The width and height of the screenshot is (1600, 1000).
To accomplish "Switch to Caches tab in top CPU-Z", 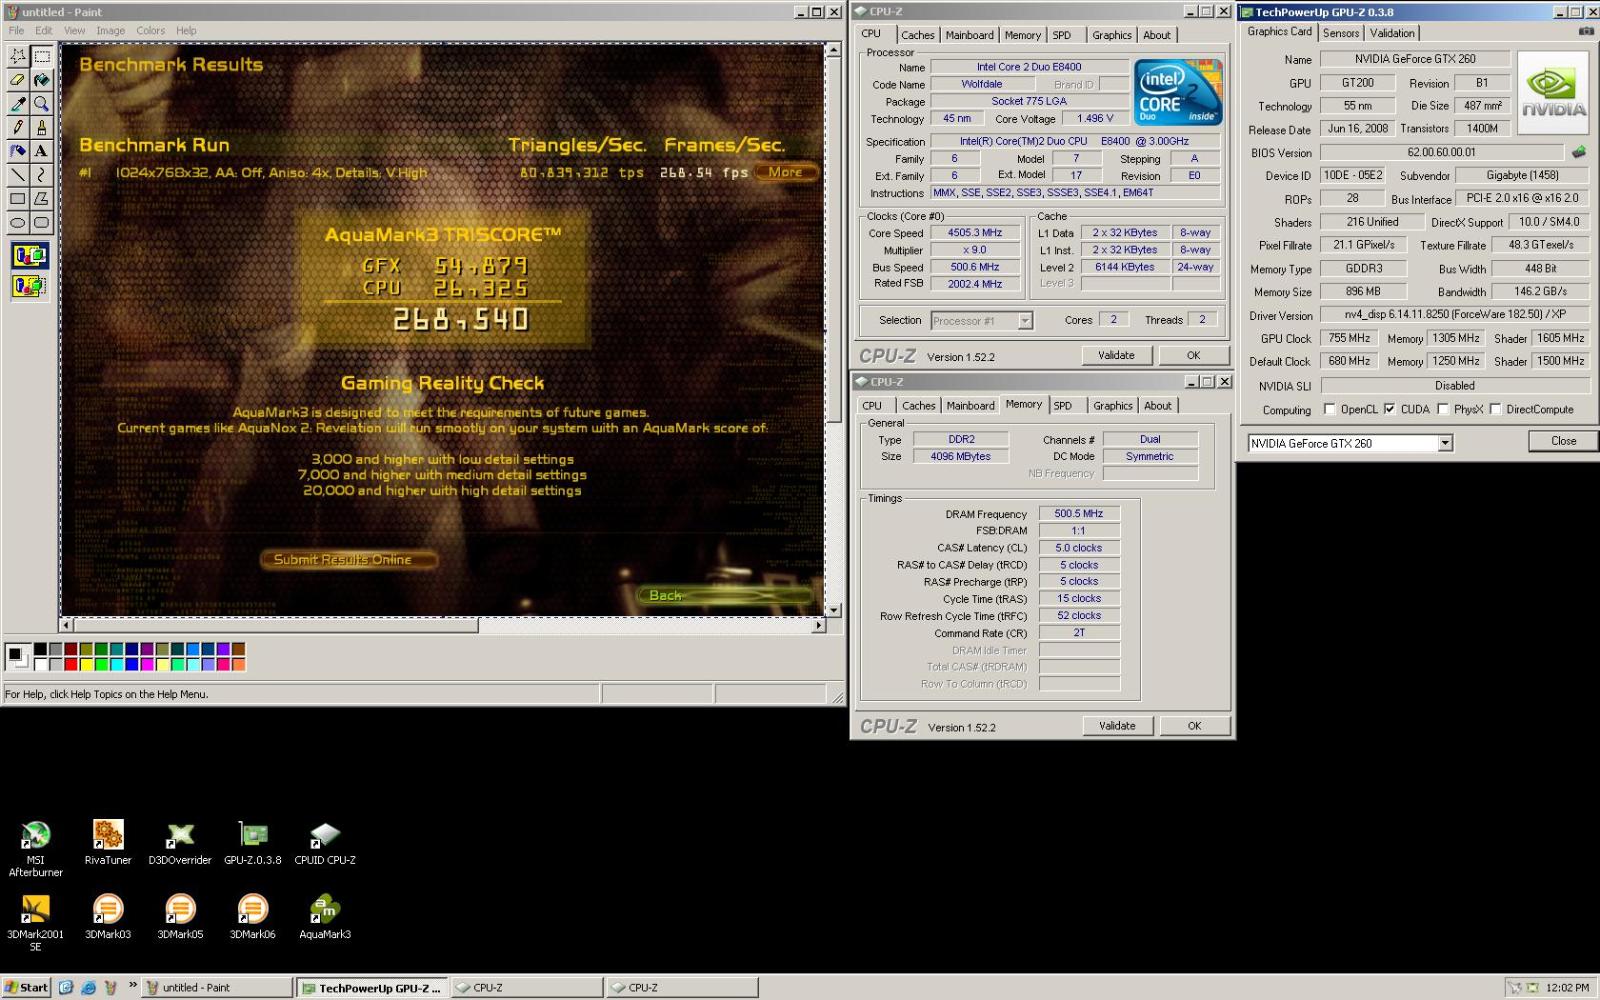I will tap(917, 35).
